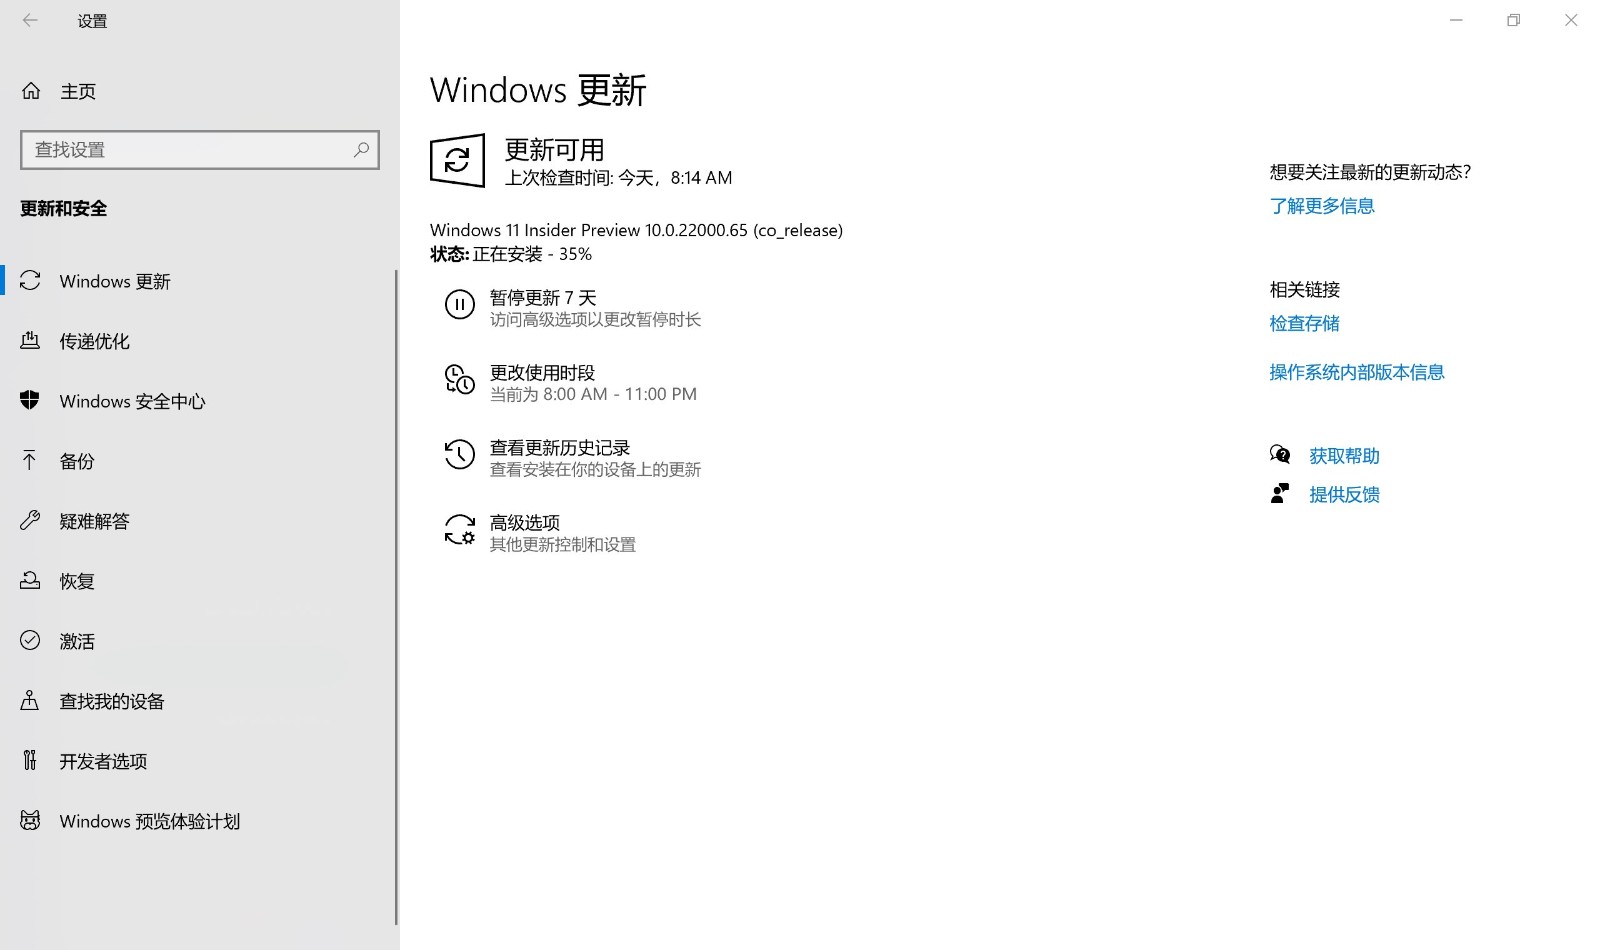The height and width of the screenshot is (950, 1600).
Task: Click the 提供反馈 person icon
Action: coord(1280,494)
